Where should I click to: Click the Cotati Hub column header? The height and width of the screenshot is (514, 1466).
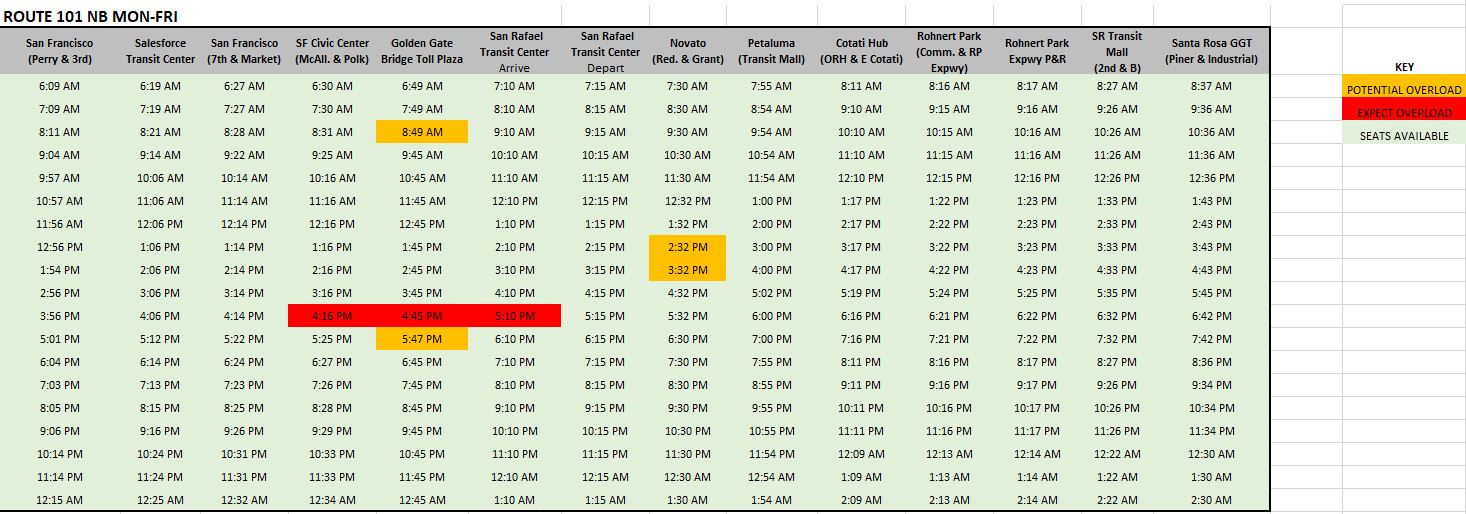(x=861, y=51)
